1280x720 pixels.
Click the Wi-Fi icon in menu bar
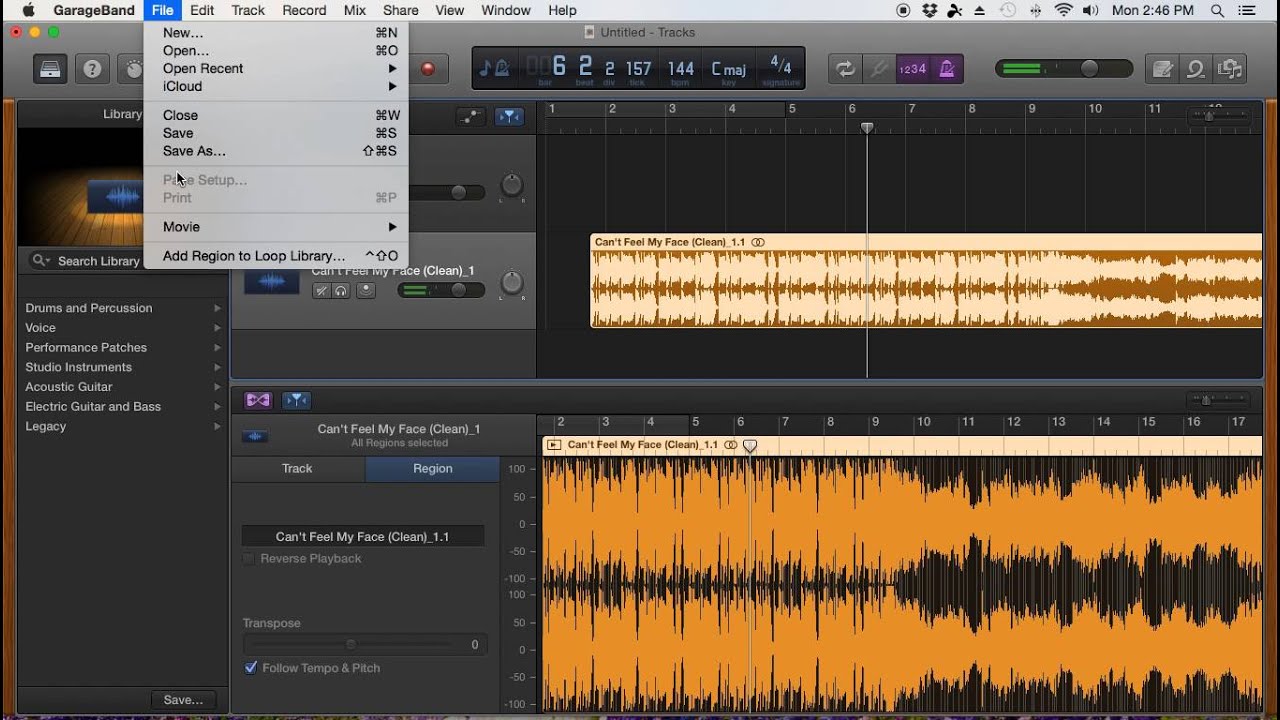(x=1063, y=10)
